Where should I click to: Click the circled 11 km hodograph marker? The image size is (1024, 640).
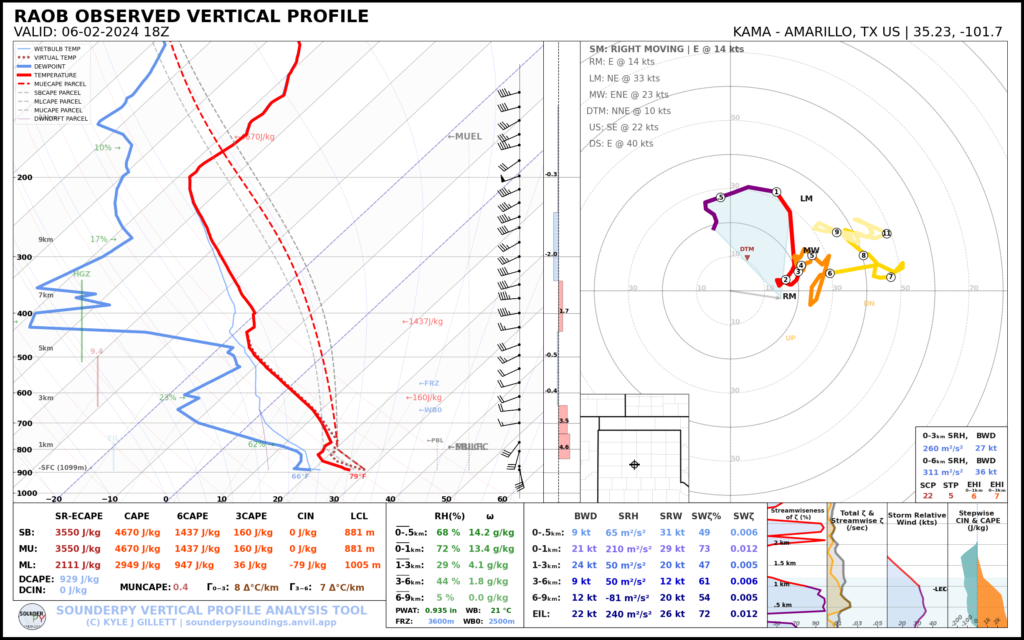(886, 233)
